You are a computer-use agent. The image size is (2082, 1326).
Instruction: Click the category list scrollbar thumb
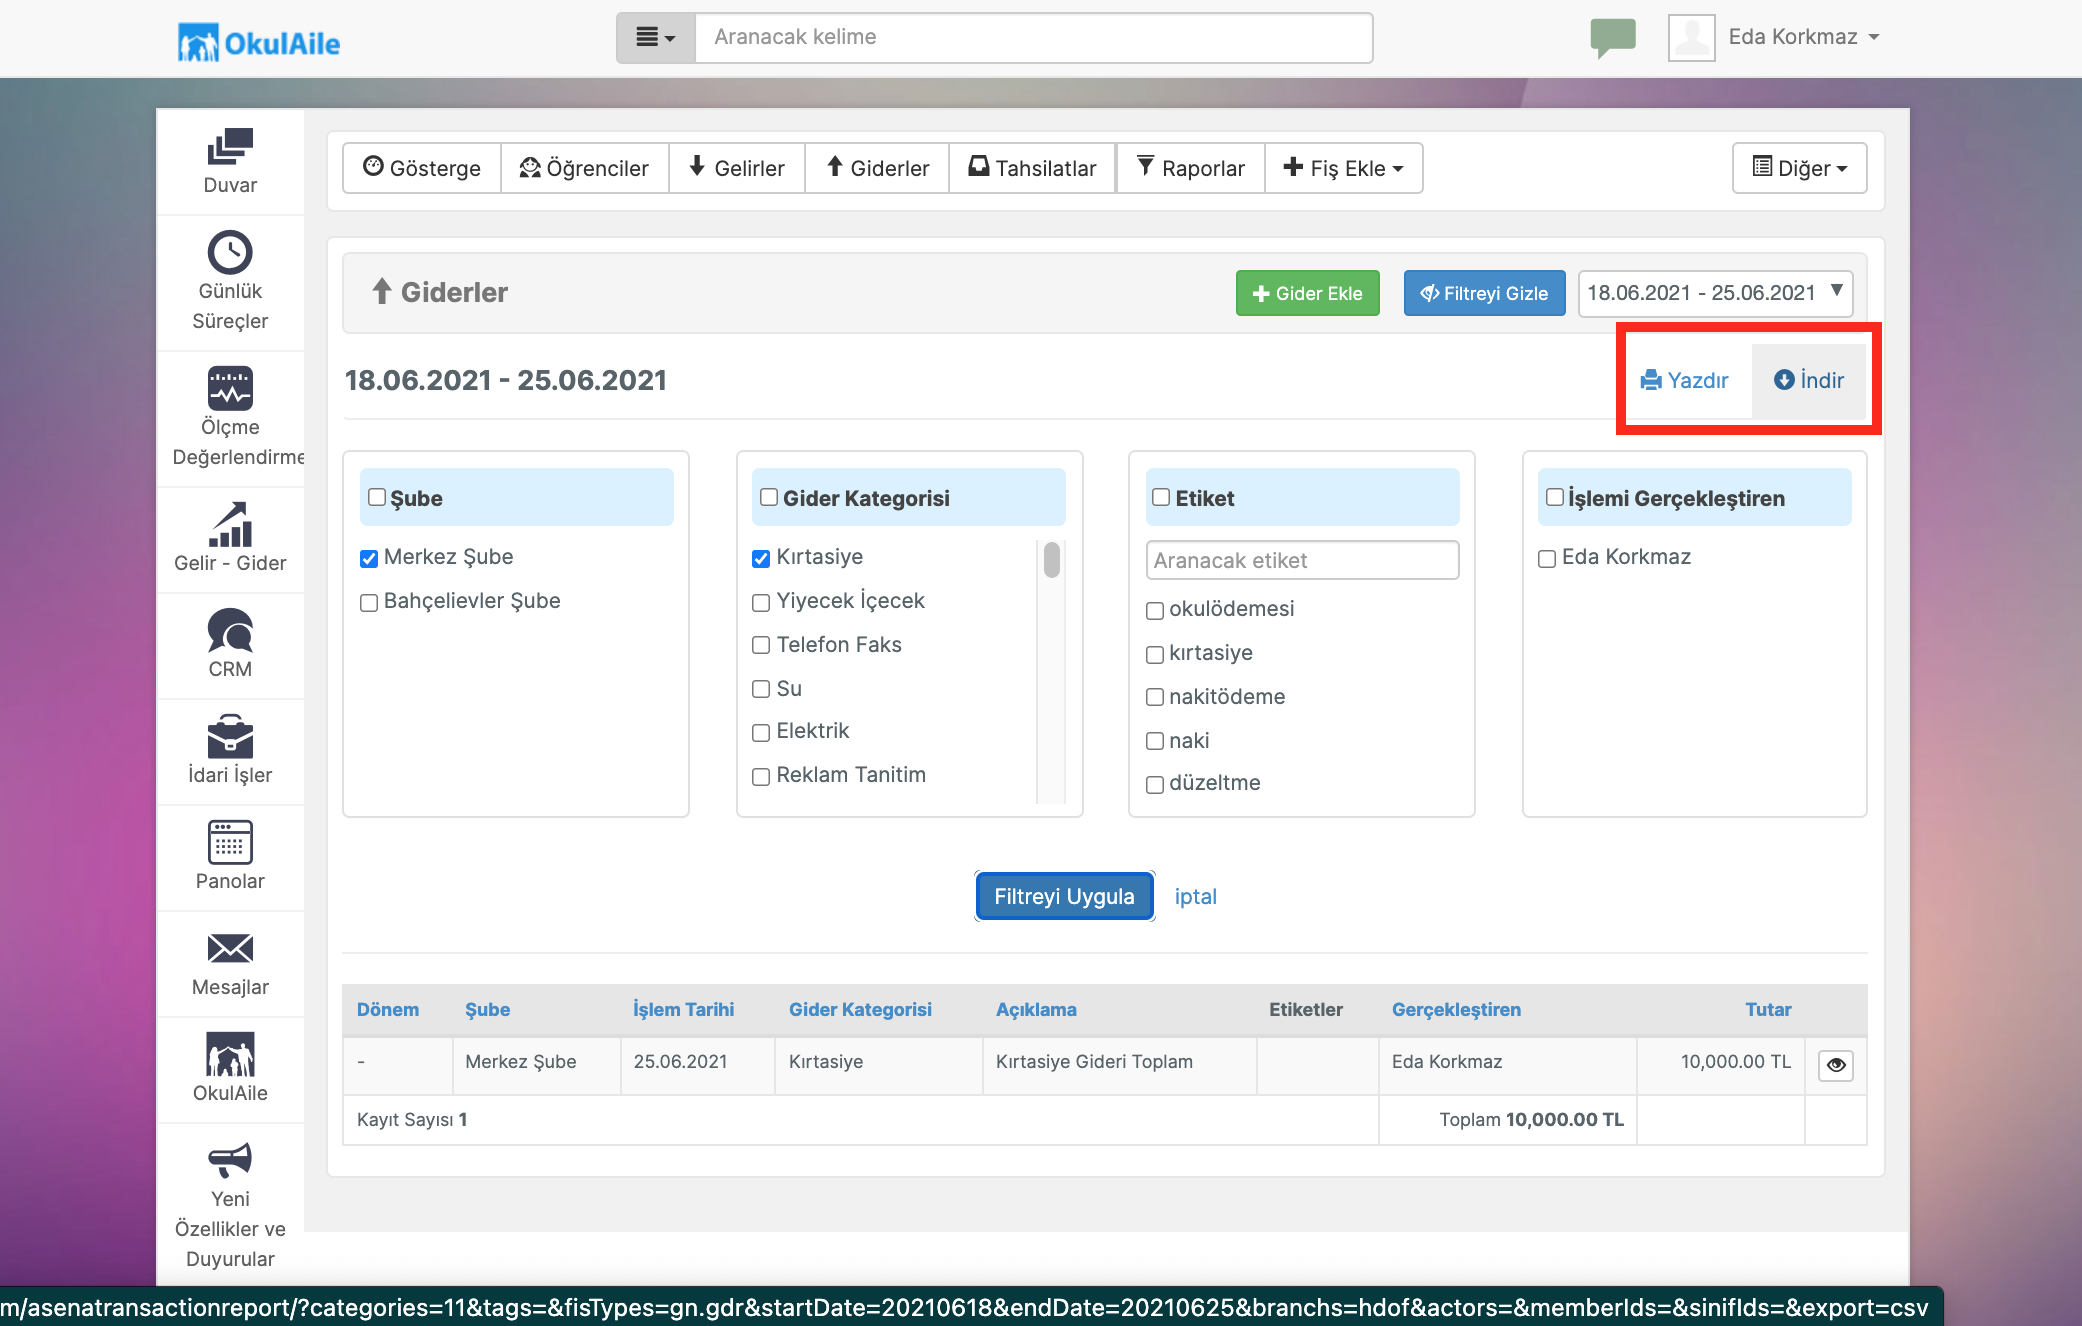(x=1051, y=559)
